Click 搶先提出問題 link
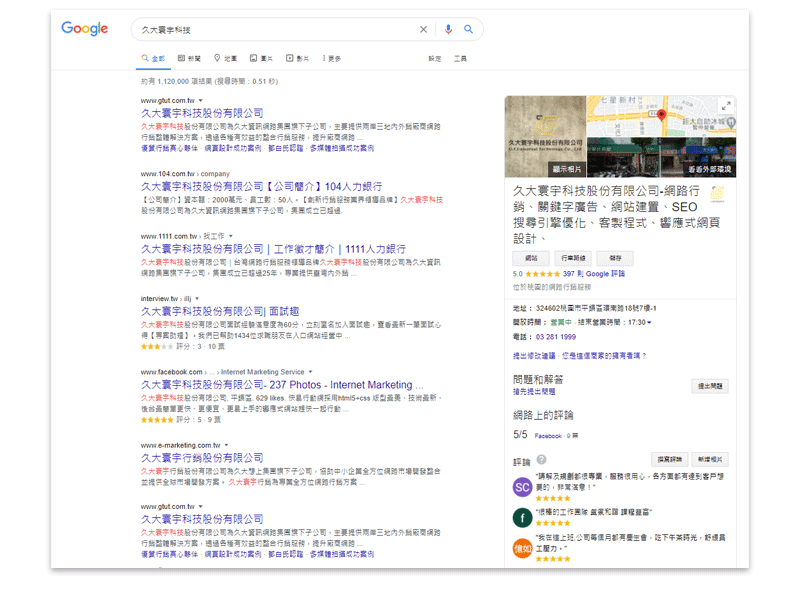This screenshot has width=800, height=600. coord(534,392)
